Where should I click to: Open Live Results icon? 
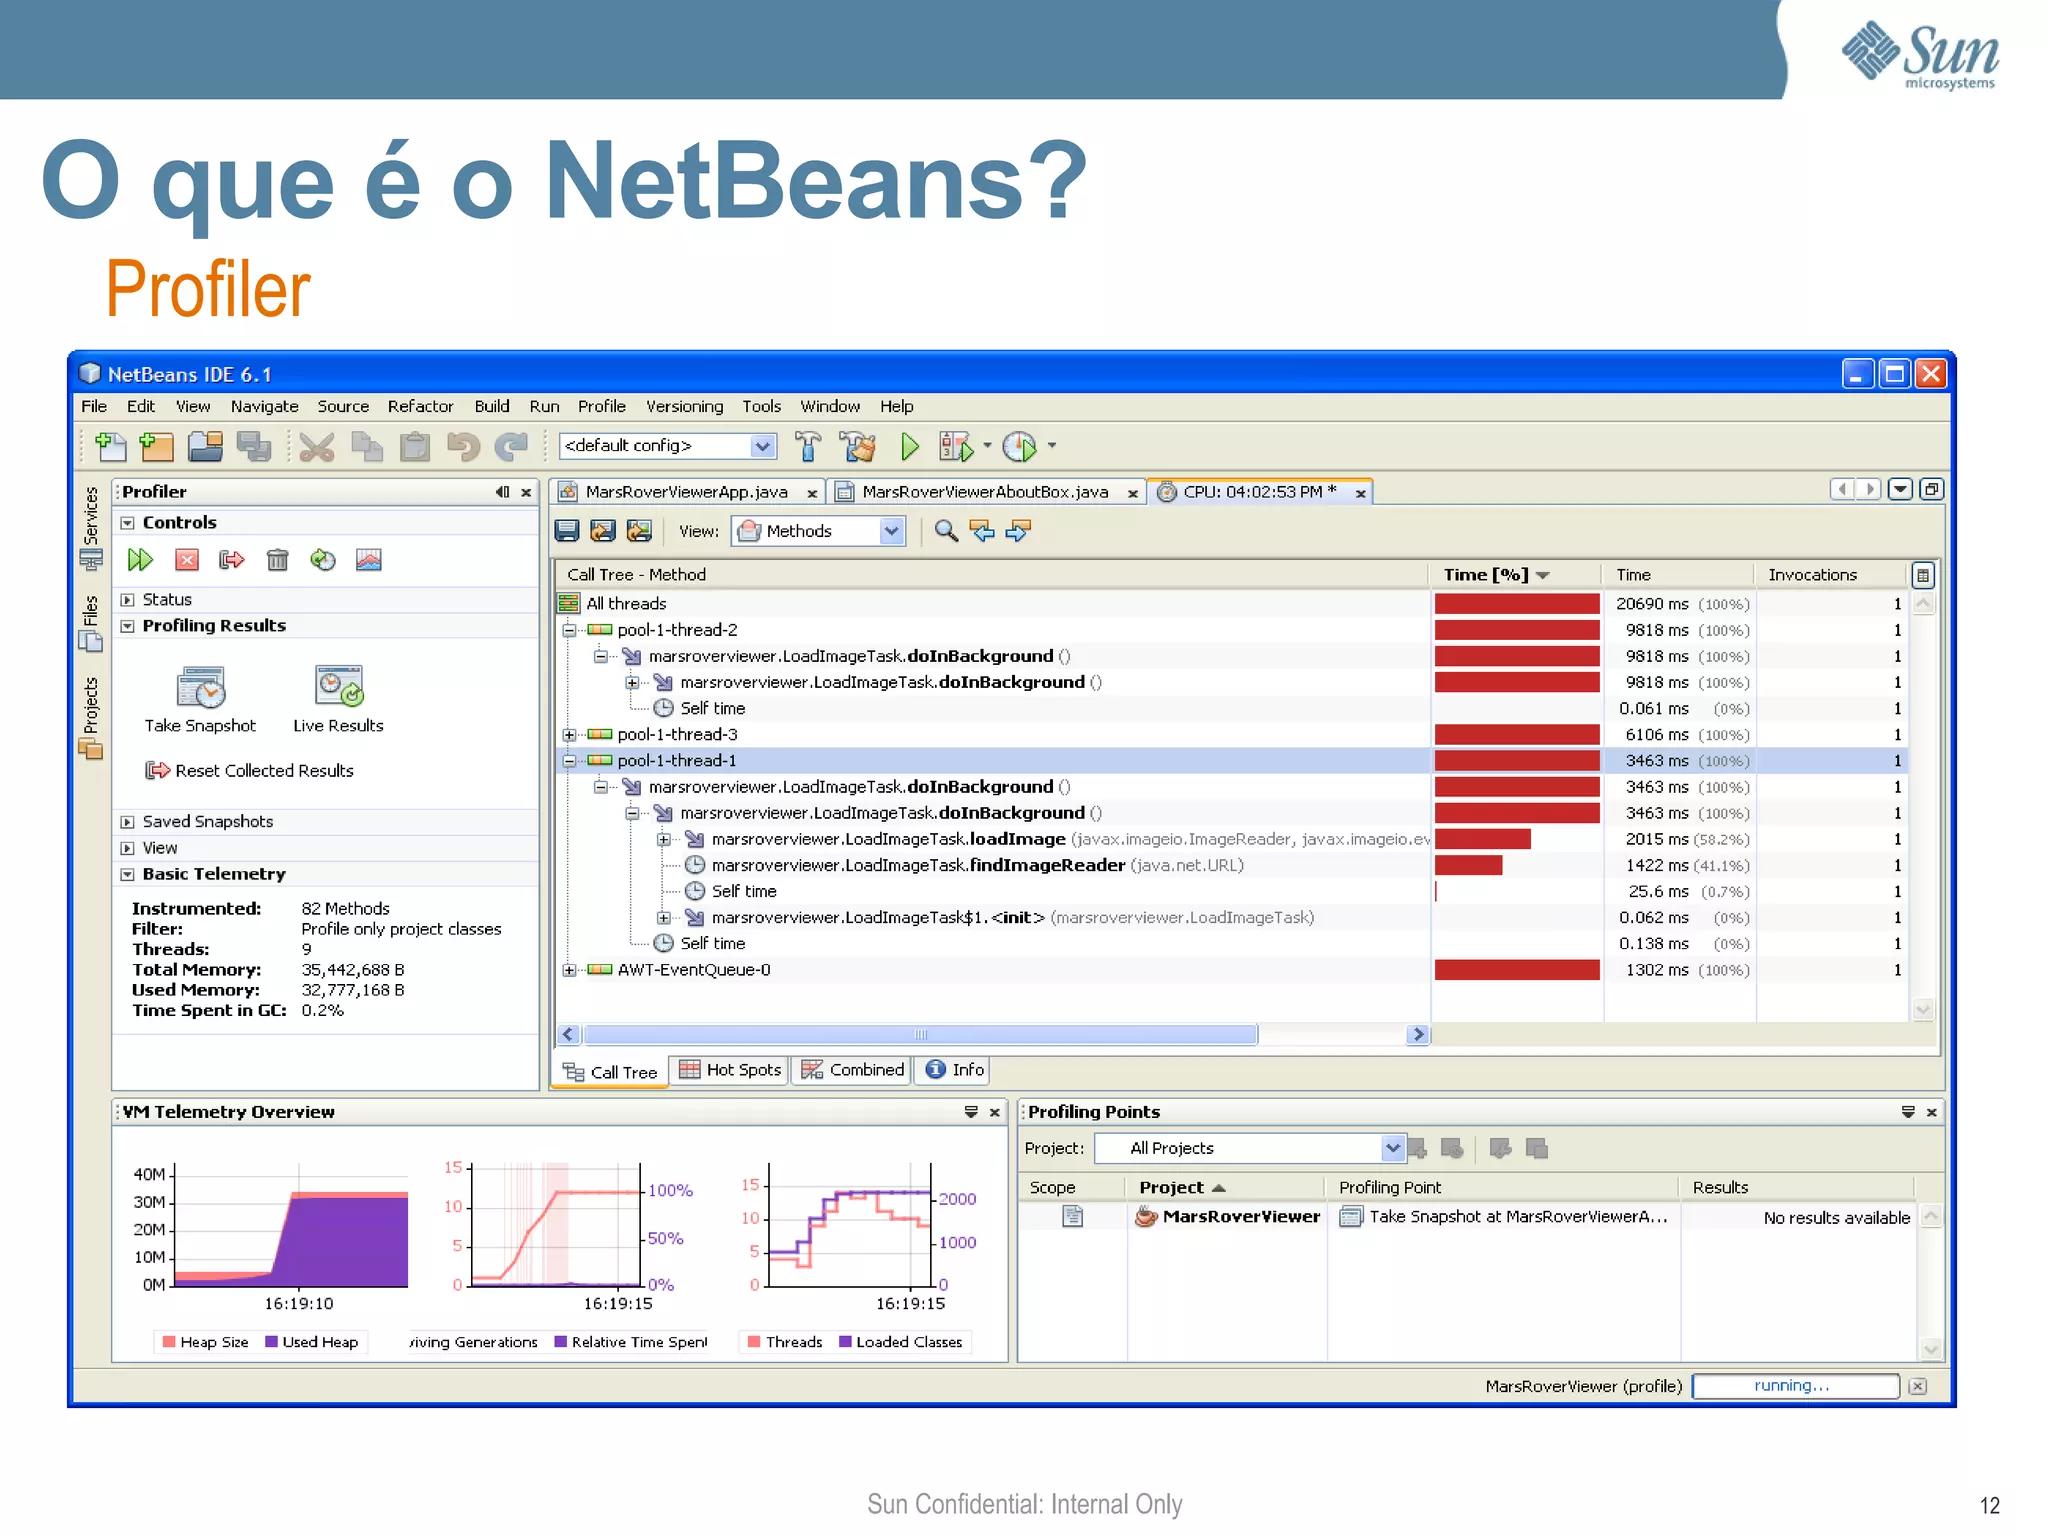coord(339,686)
